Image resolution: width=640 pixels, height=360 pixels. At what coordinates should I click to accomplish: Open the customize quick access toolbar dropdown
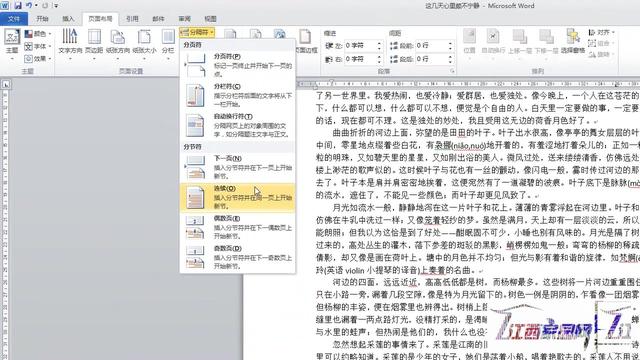(56, 6)
